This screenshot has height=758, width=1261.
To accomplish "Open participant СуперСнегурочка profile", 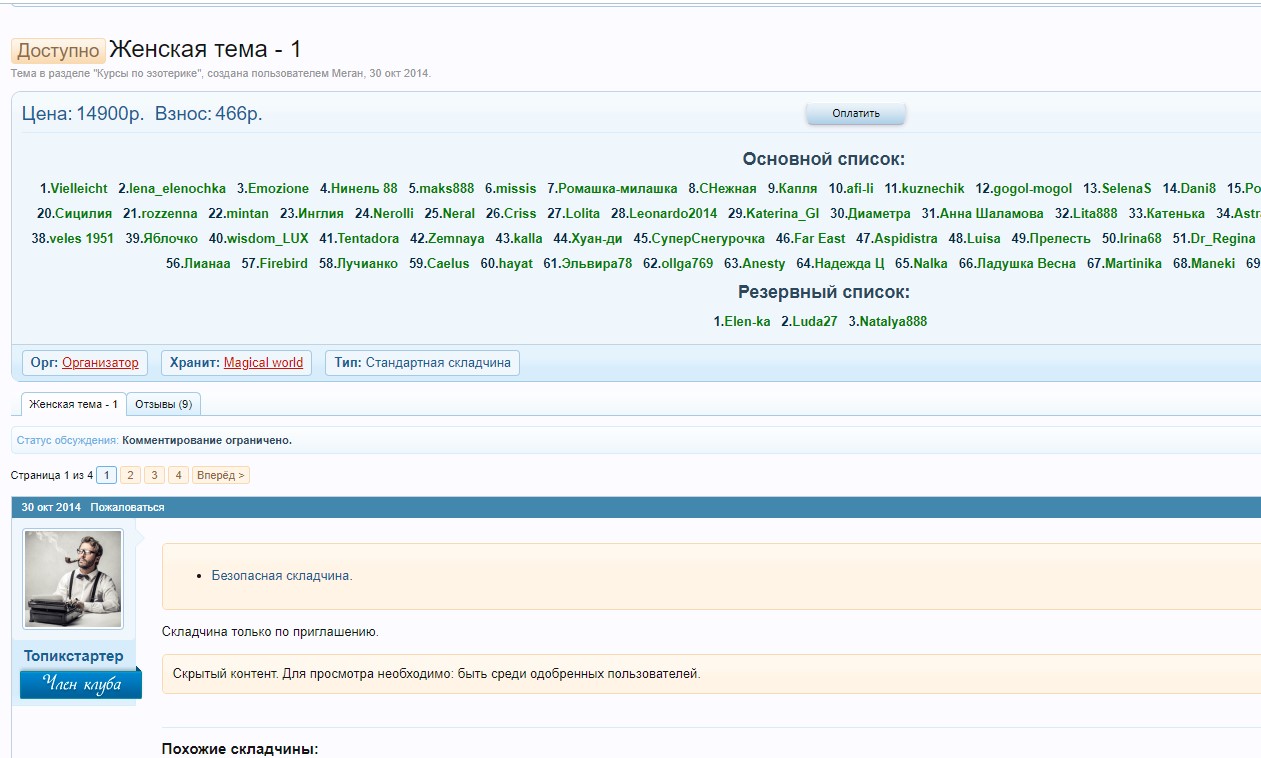I will [x=708, y=238].
